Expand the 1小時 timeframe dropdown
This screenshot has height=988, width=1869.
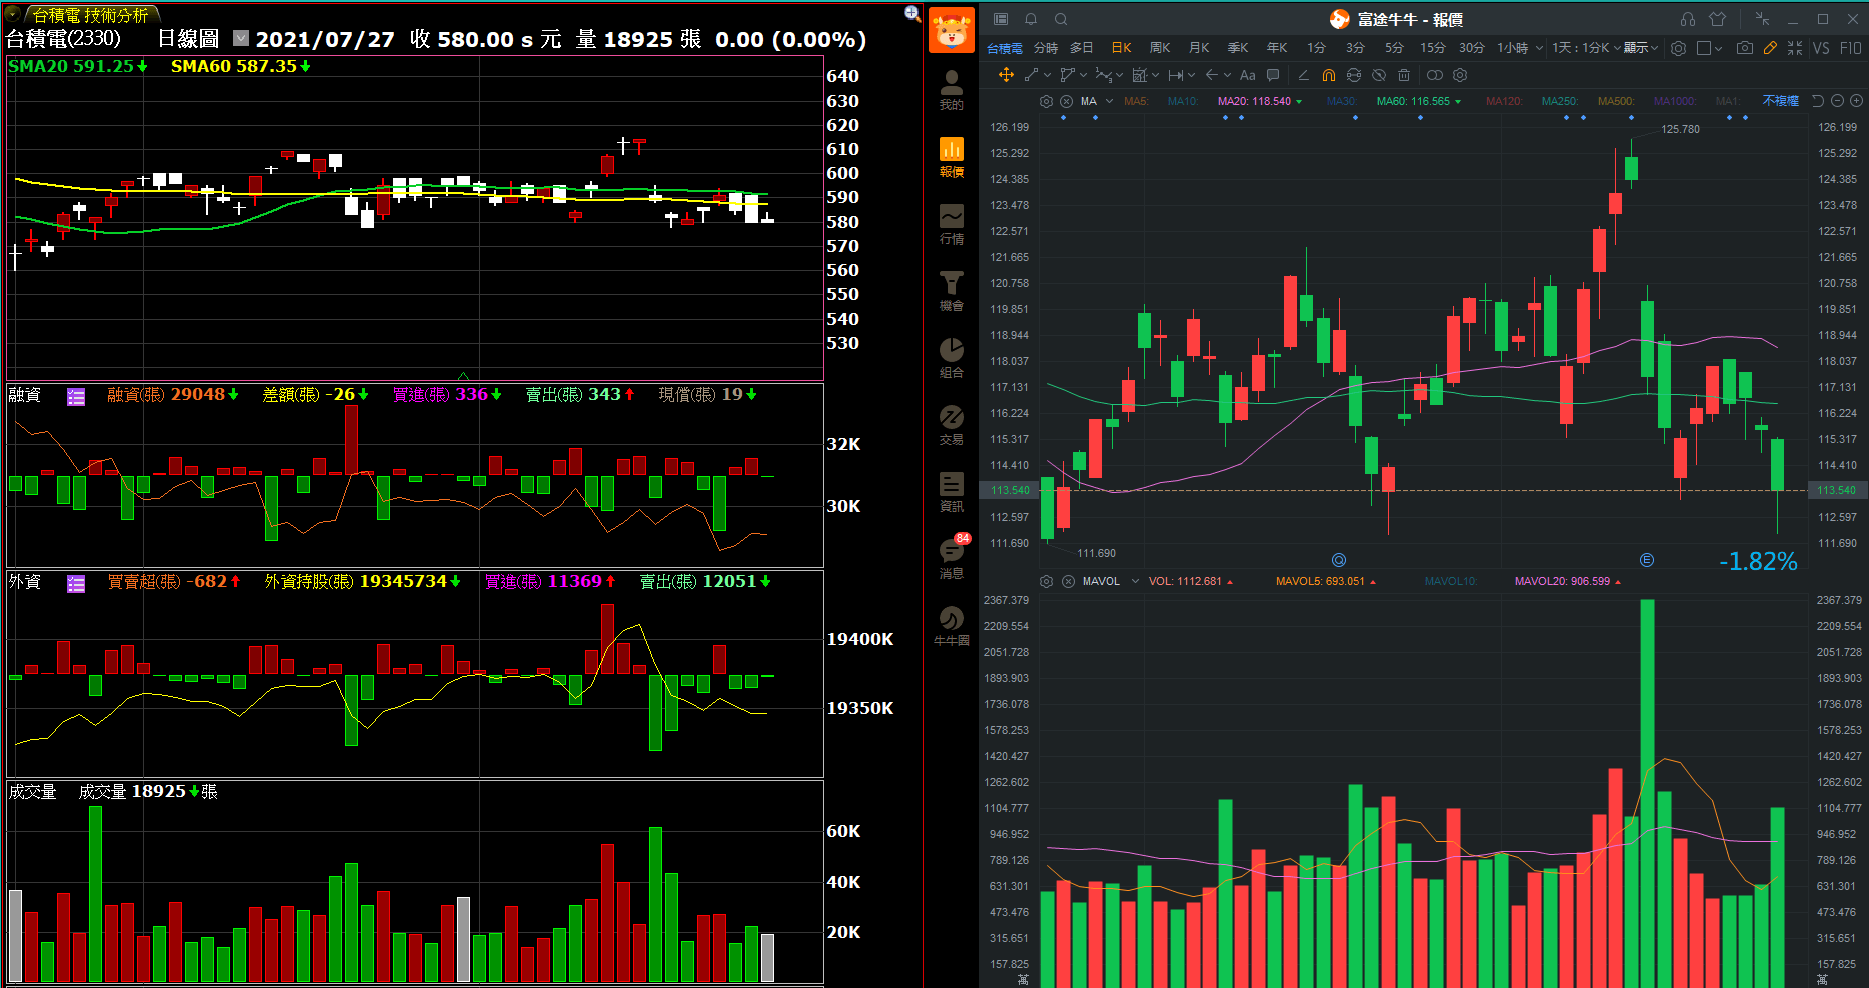1539,48
